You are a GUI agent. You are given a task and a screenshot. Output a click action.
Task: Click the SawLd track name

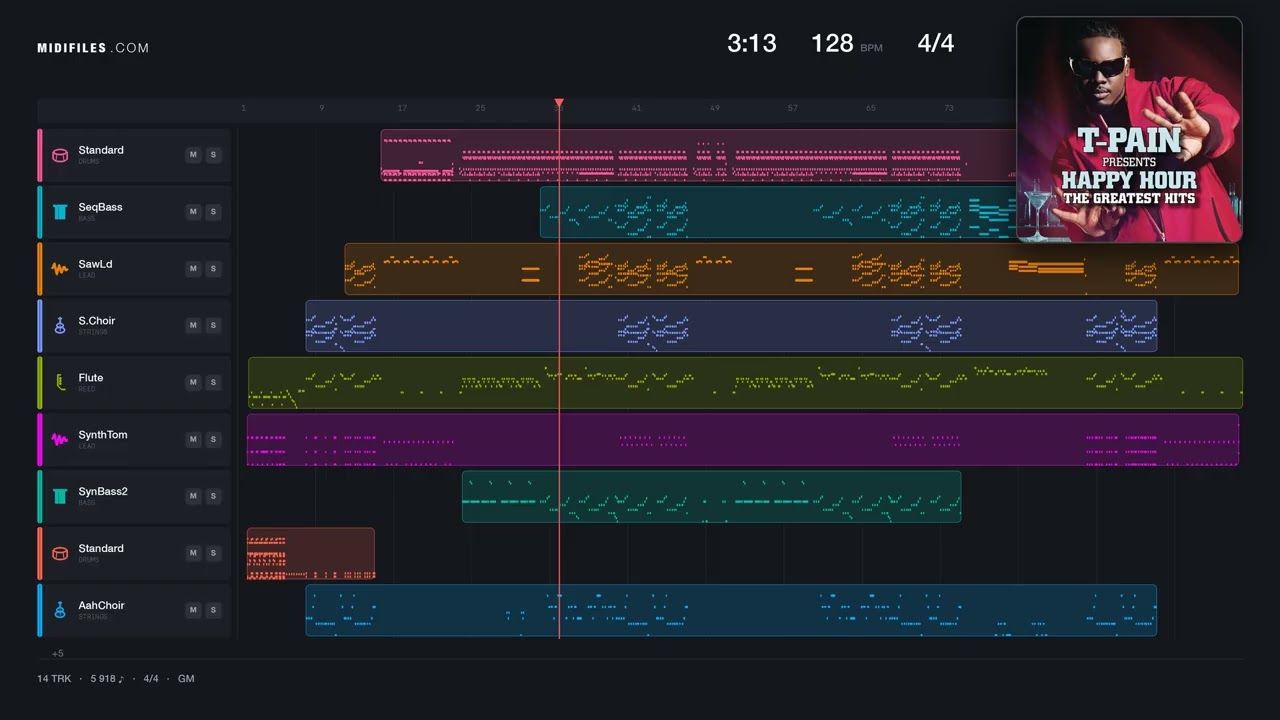point(95,264)
